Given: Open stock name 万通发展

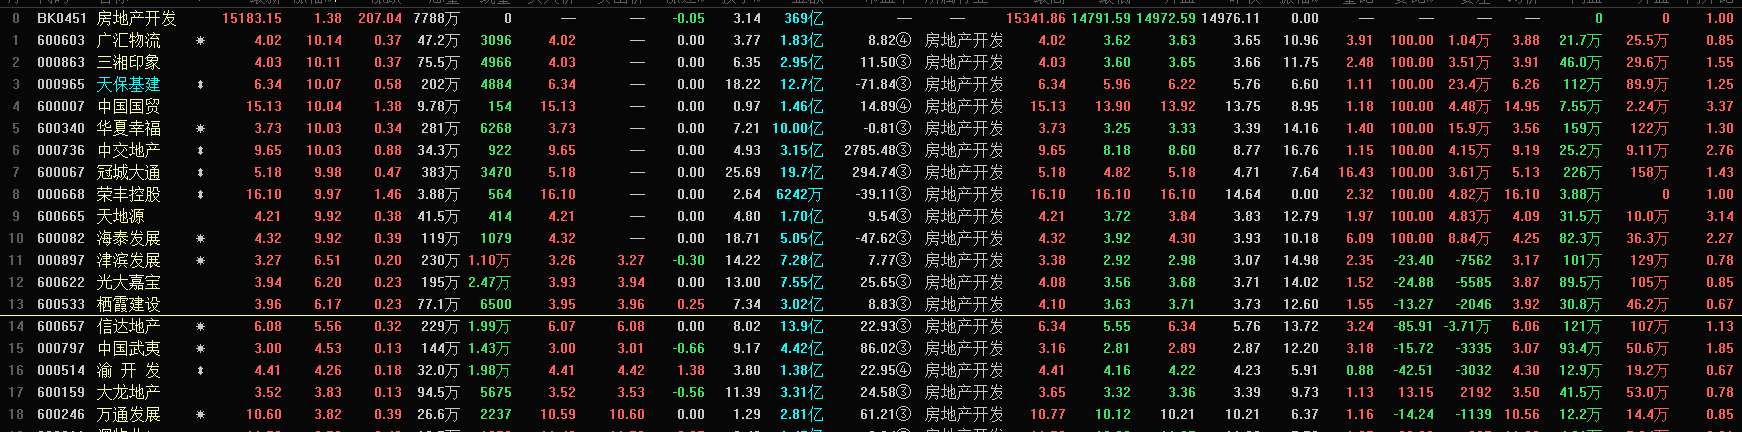Looking at the screenshot, I should pyautogui.click(x=128, y=415).
